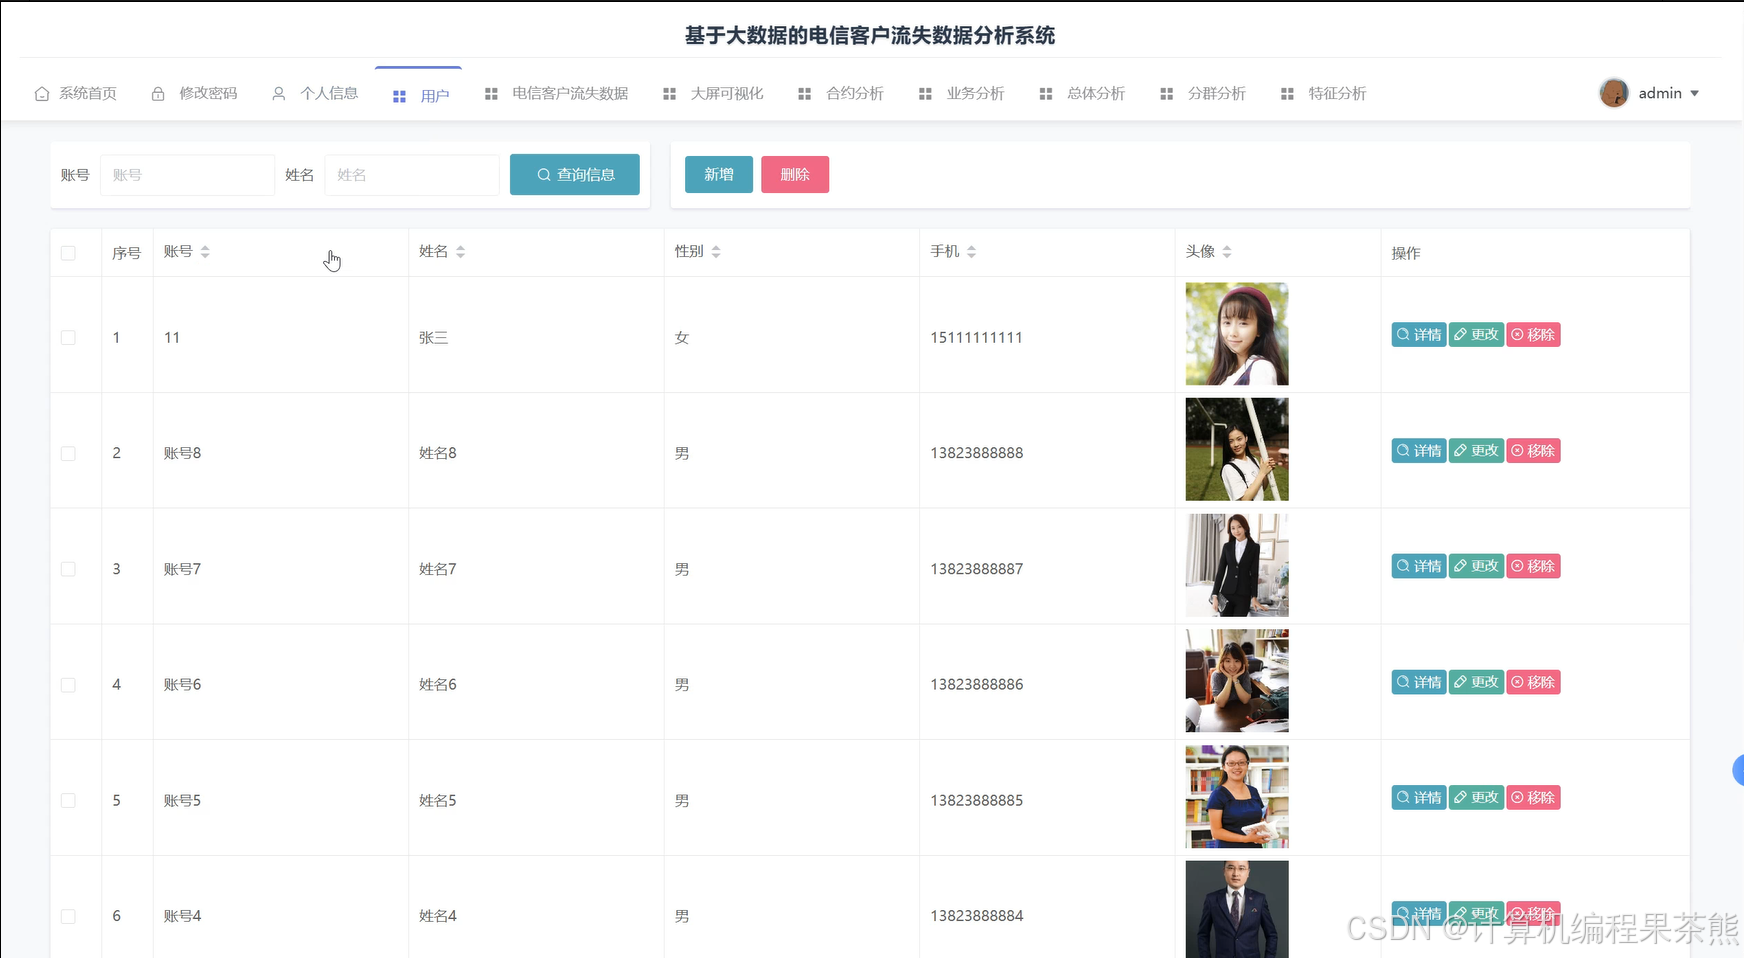Viewport: 1744px width, 958px height.
Task: Focus the 账号 search input field
Action: 187,175
